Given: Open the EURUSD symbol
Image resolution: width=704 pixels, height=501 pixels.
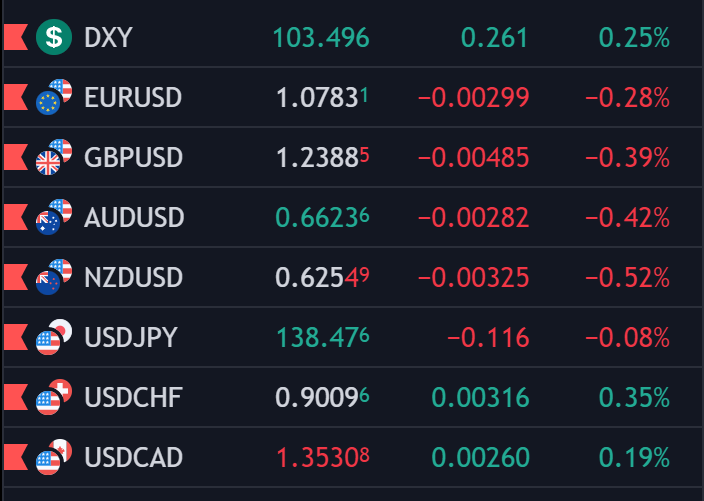Looking at the screenshot, I should [x=133, y=98].
